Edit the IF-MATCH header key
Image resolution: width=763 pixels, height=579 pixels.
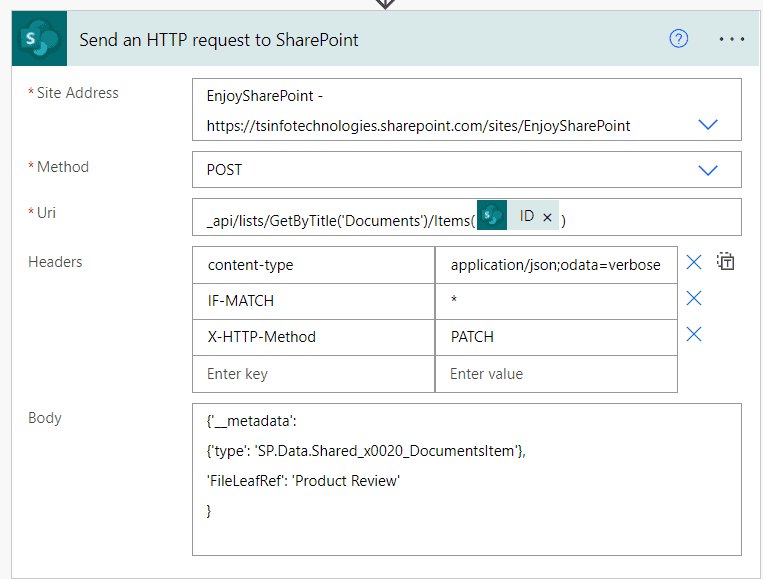pos(313,301)
